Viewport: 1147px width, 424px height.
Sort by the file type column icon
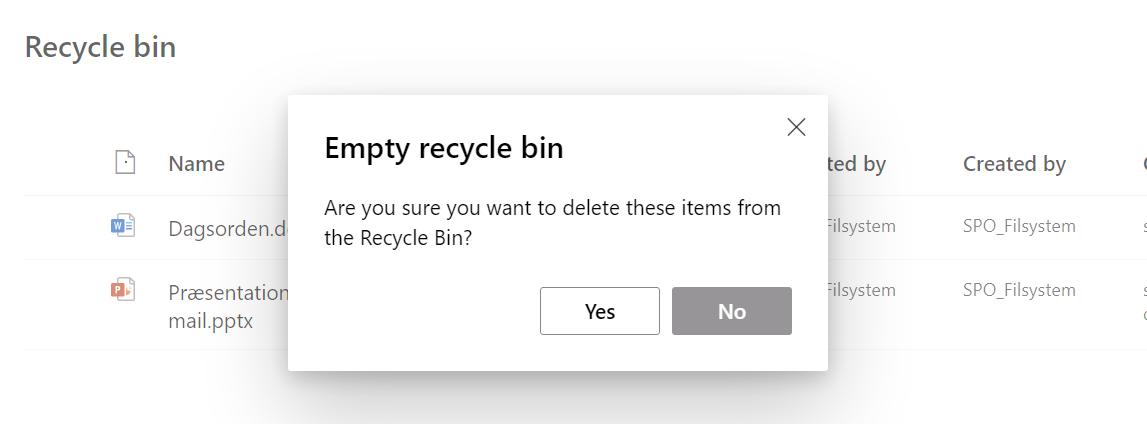pos(125,162)
